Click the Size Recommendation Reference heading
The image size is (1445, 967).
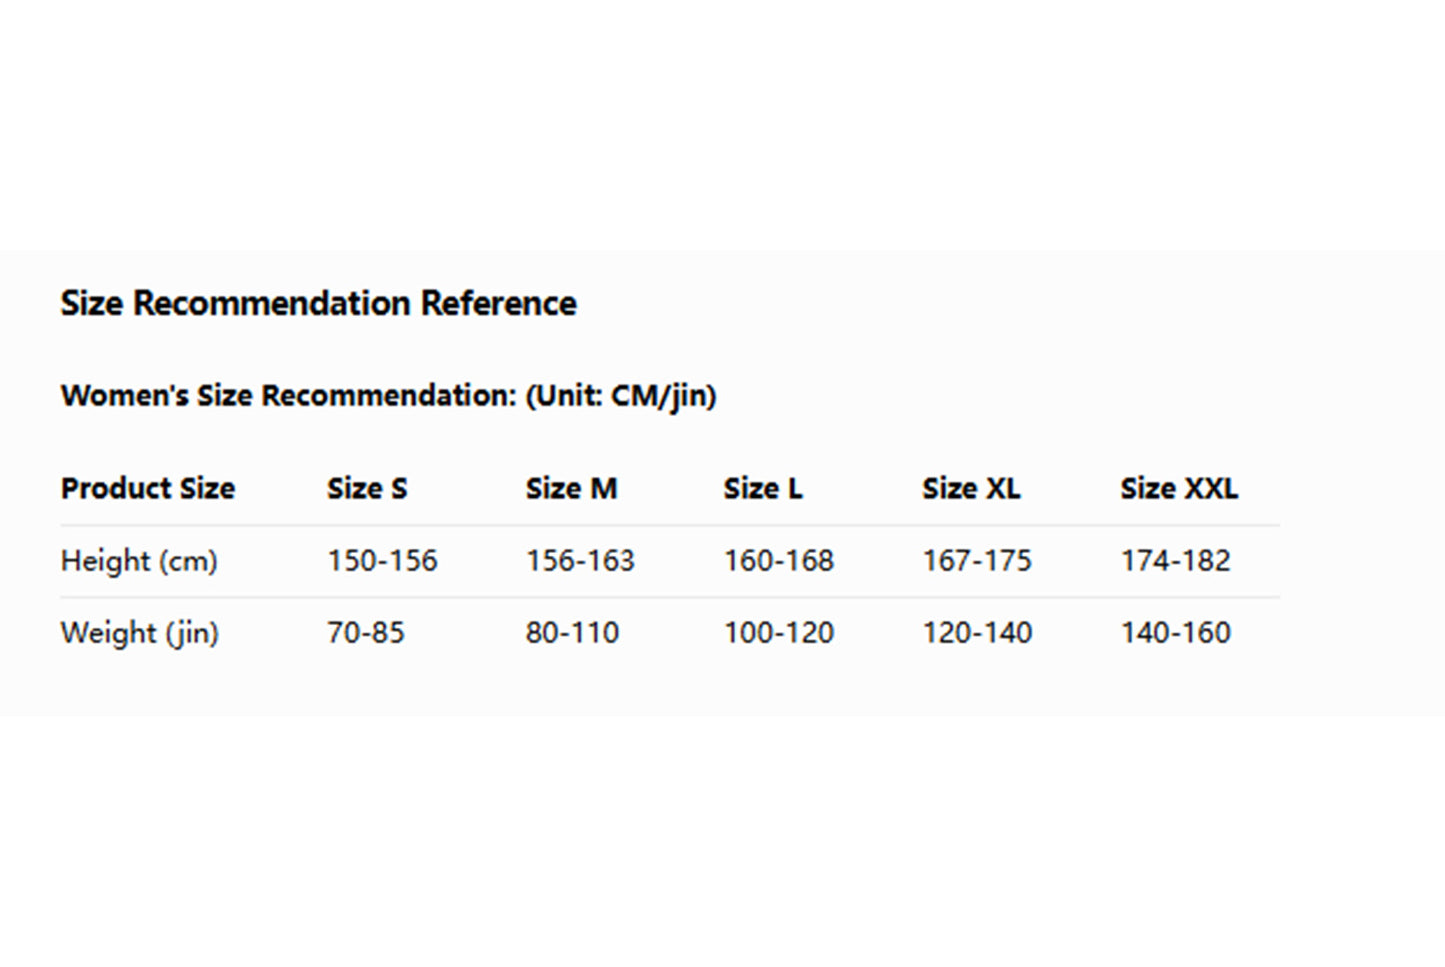[318, 303]
